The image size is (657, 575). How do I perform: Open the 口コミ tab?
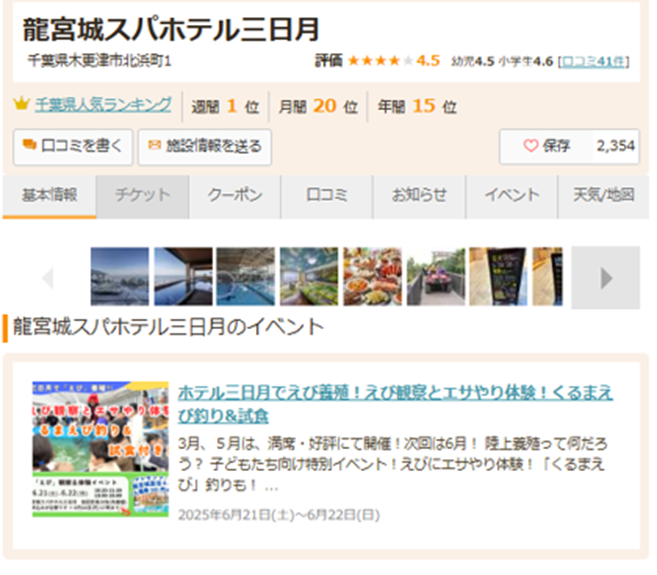[326, 196]
